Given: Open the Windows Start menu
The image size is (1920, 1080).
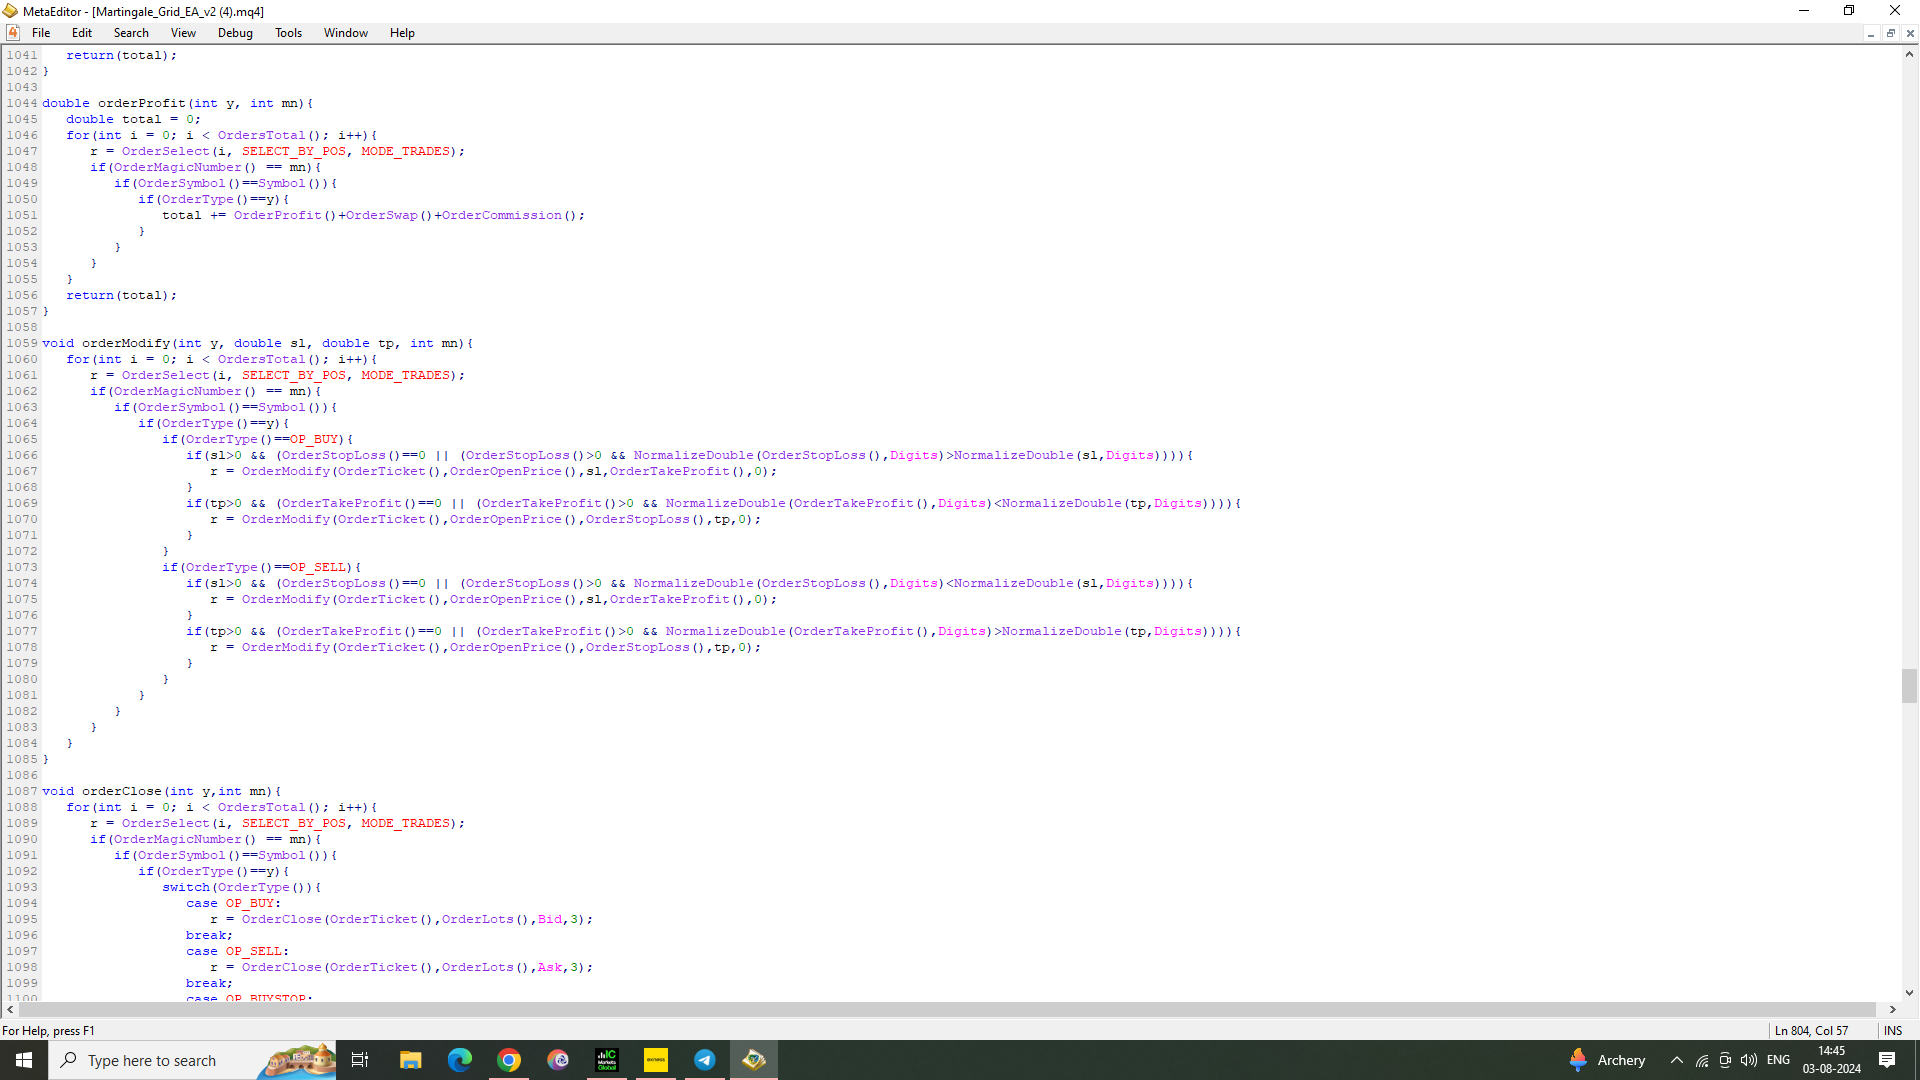Looking at the screenshot, I should pyautogui.click(x=24, y=1060).
